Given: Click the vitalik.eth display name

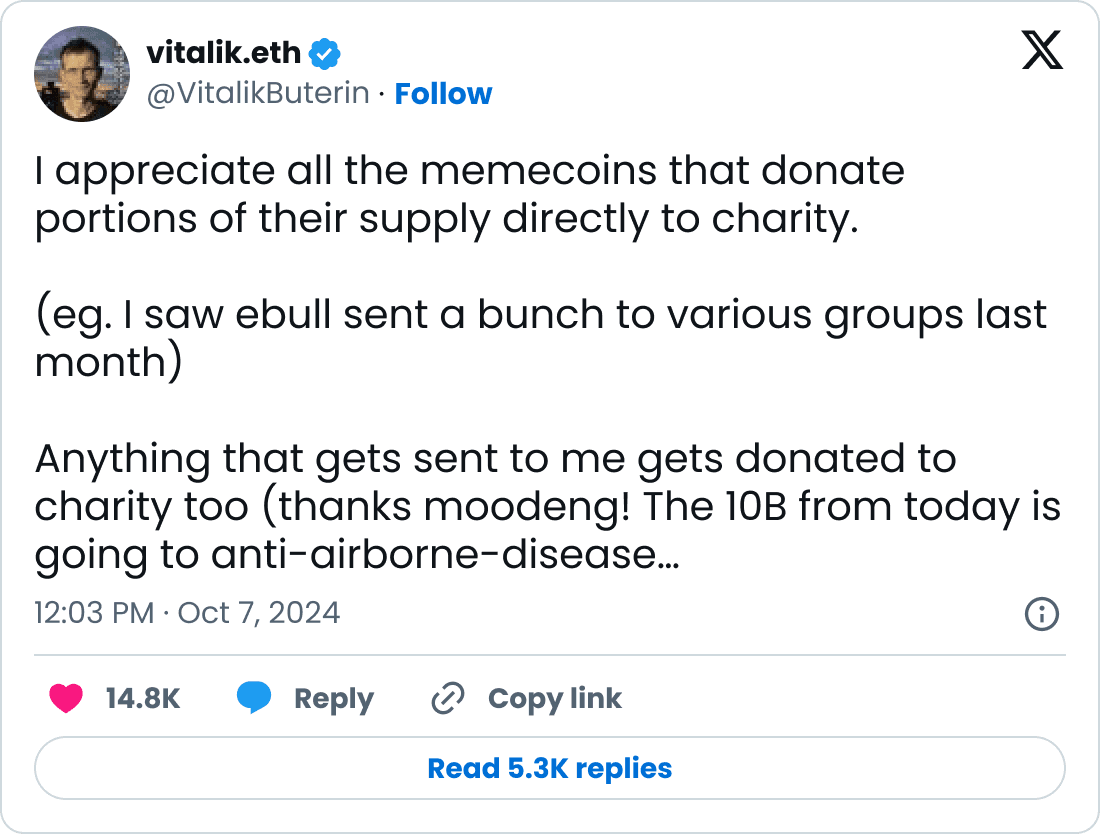Looking at the screenshot, I should coord(223,50).
